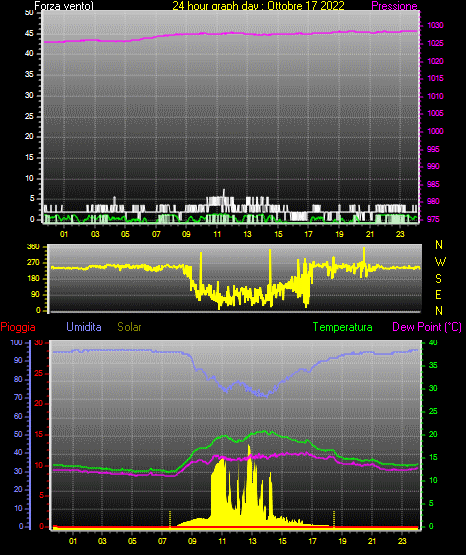Click the Solar legend label
The width and height of the screenshot is (466, 555).
129,327
